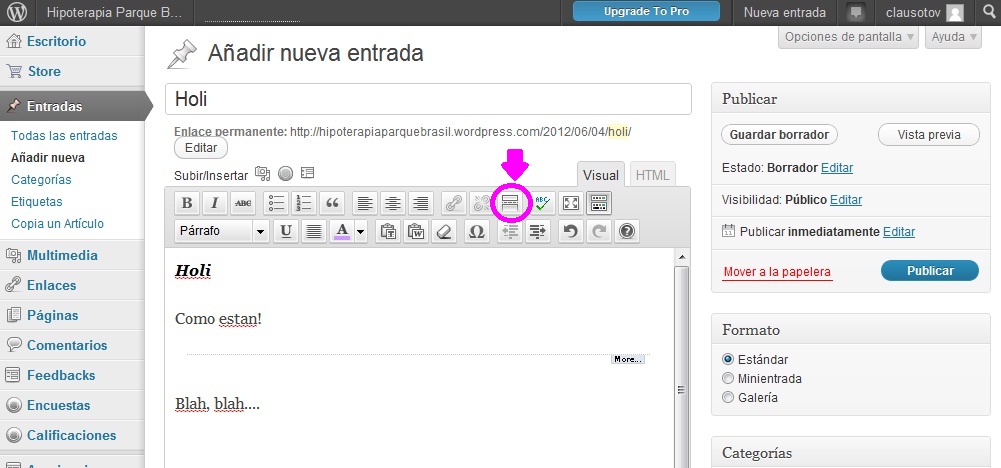This screenshot has height=468, width=1001.
Task: Open the Ayuda help dropdown
Action: [953, 37]
